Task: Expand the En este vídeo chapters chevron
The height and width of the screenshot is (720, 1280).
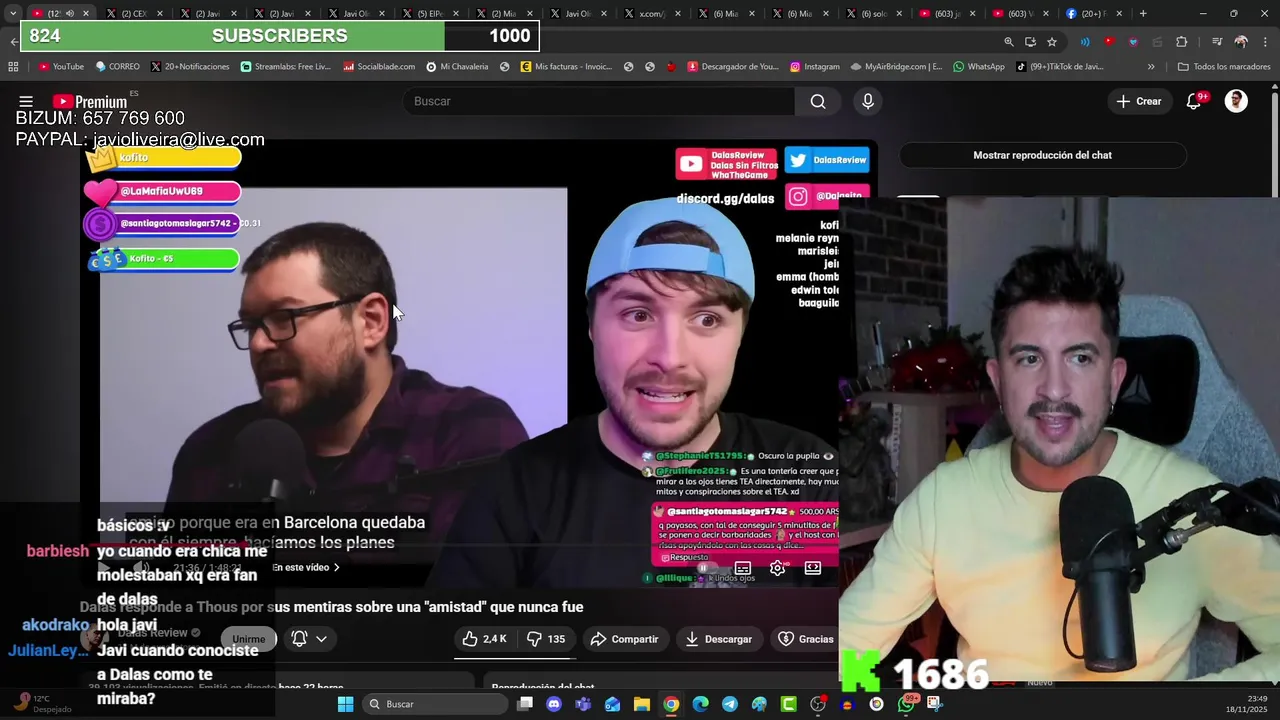Action: (336, 568)
